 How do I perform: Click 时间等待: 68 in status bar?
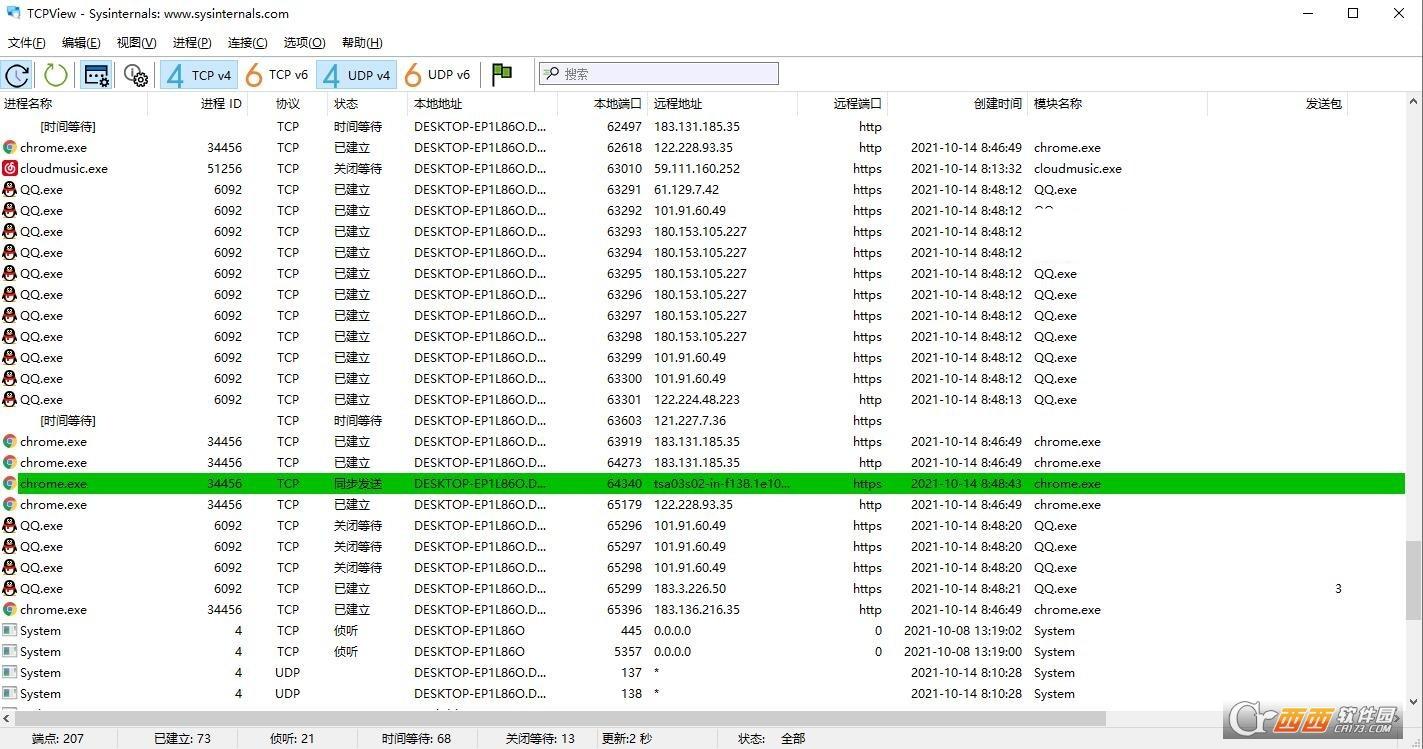[x=416, y=739]
